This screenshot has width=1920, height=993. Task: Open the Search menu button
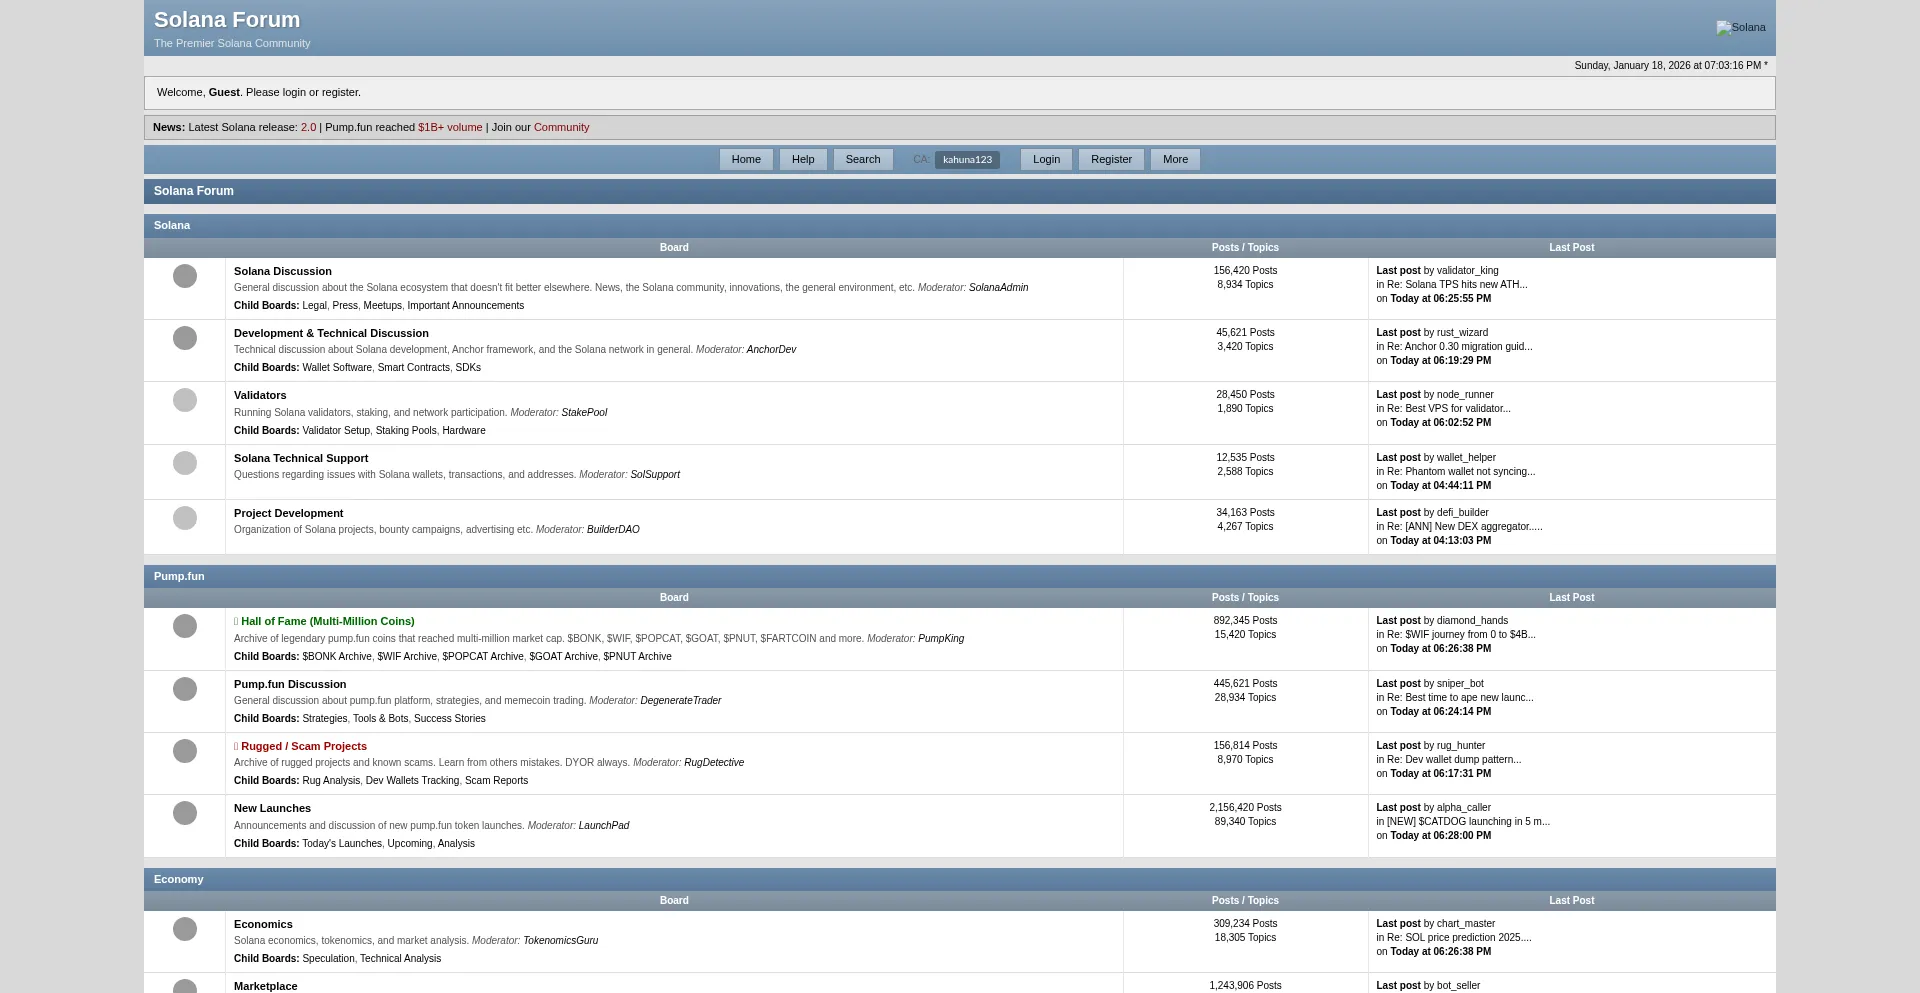coord(863,159)
